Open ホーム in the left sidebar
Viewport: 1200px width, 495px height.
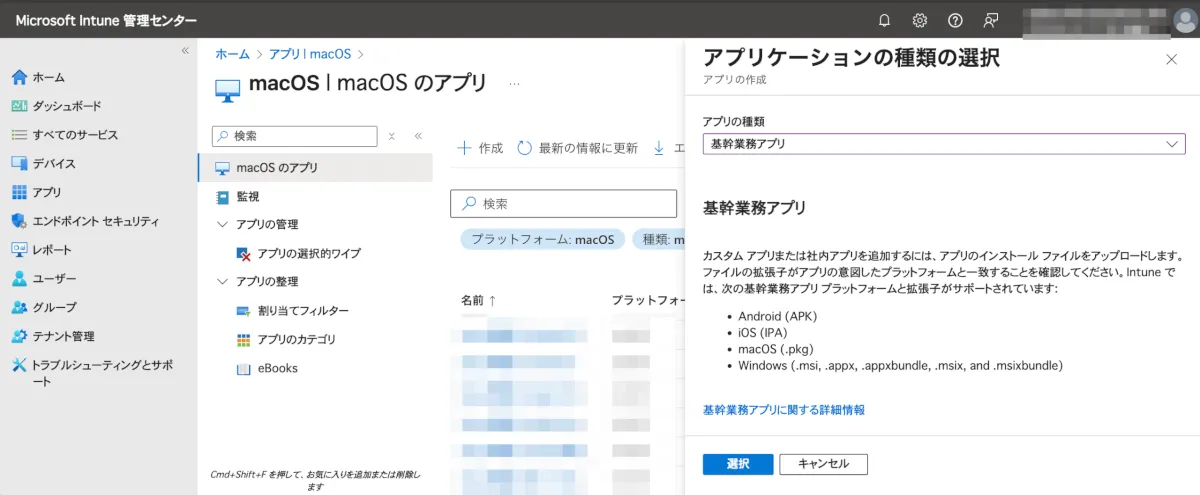coord(48,77)
